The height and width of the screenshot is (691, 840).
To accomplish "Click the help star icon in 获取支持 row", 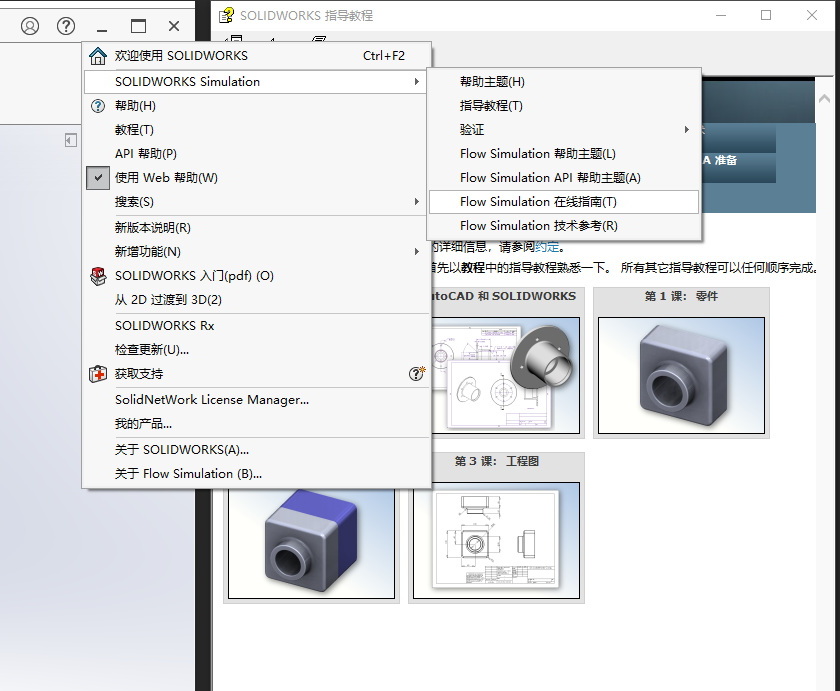I will (x=417, y=373).
